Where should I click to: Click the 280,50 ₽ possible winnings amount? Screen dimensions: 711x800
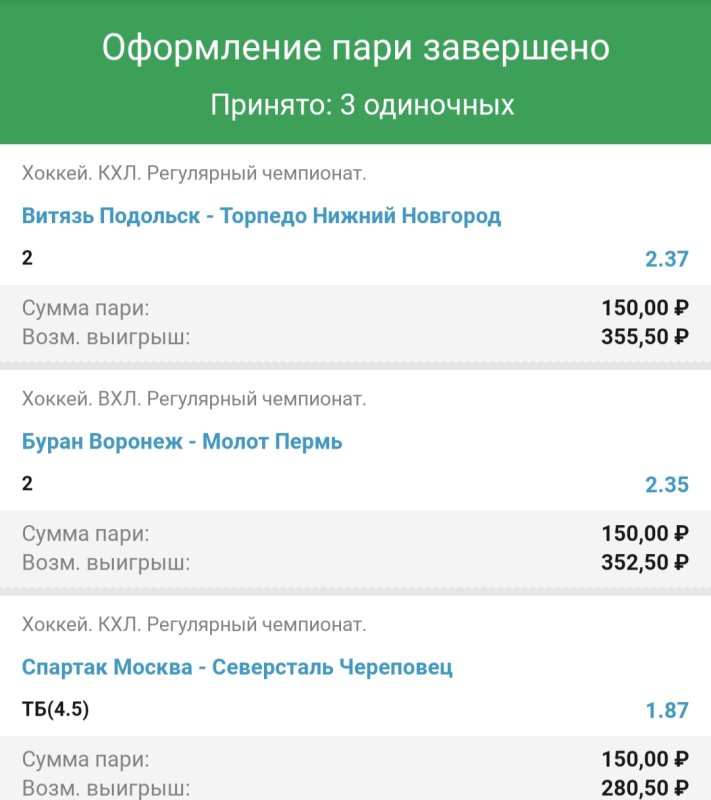tap(645, 788)
